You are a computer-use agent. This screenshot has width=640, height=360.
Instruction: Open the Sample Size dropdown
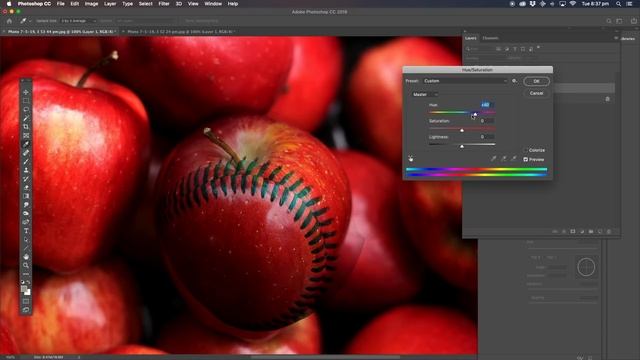point(78,20)
